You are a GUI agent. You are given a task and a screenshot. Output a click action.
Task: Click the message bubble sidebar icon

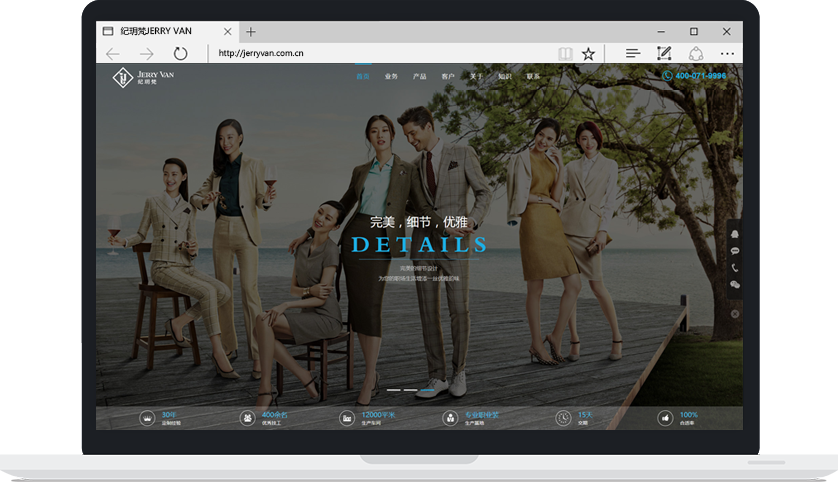[735, 251]
